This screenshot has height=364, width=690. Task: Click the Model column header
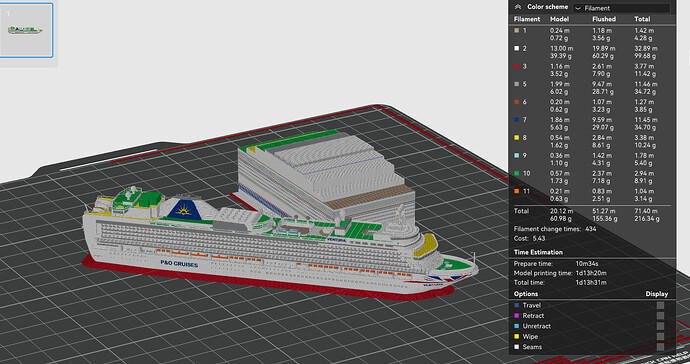tap(559, 19)
